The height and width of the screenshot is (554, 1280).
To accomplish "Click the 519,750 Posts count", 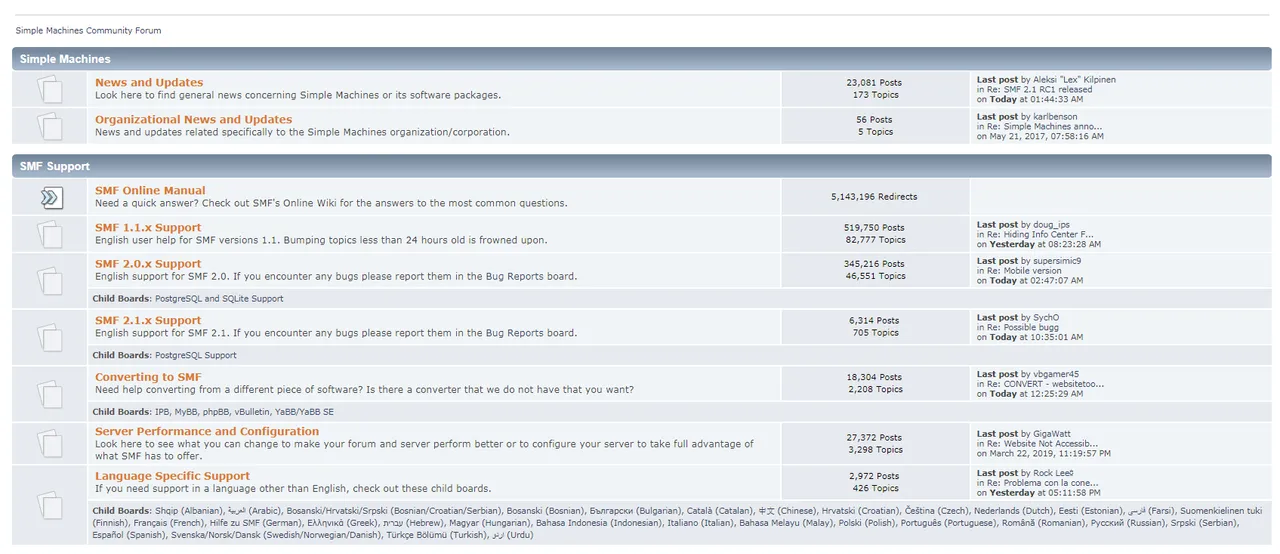I will (x=874, y=228).
